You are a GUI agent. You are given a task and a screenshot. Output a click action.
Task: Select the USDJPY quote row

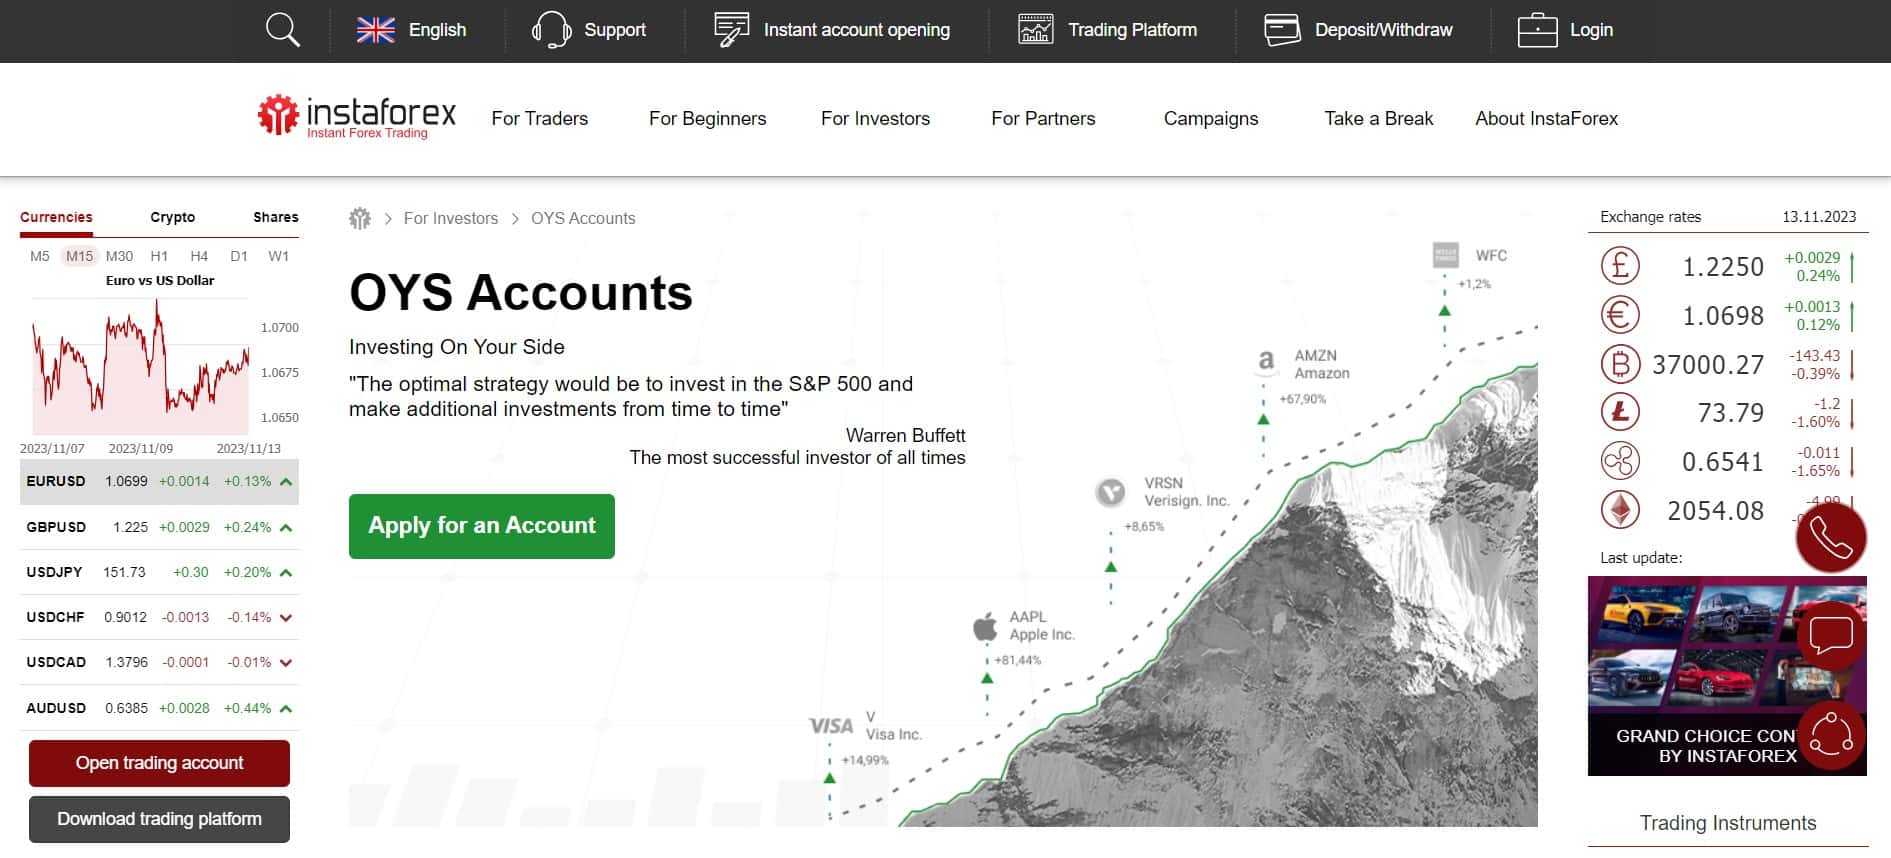[x=159, y=572]
